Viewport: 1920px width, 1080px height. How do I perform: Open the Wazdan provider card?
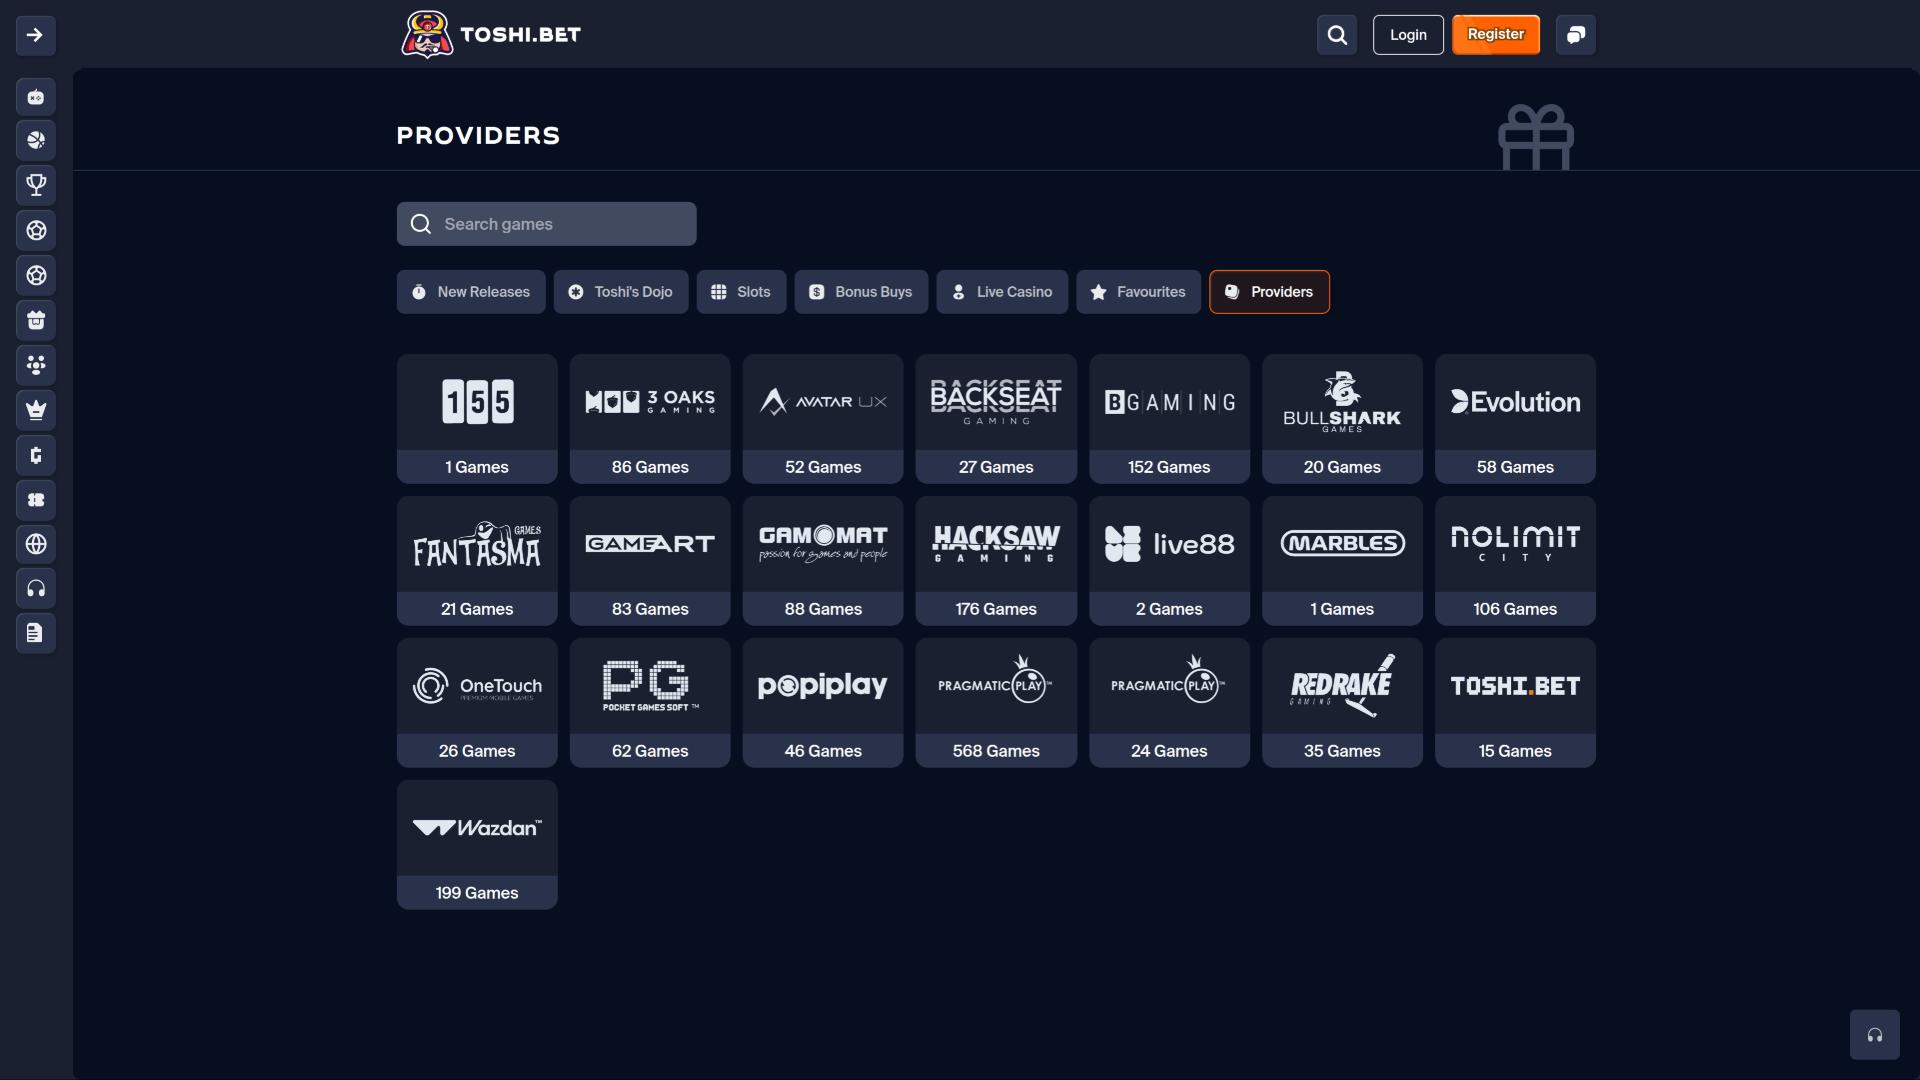pos(477,845)
